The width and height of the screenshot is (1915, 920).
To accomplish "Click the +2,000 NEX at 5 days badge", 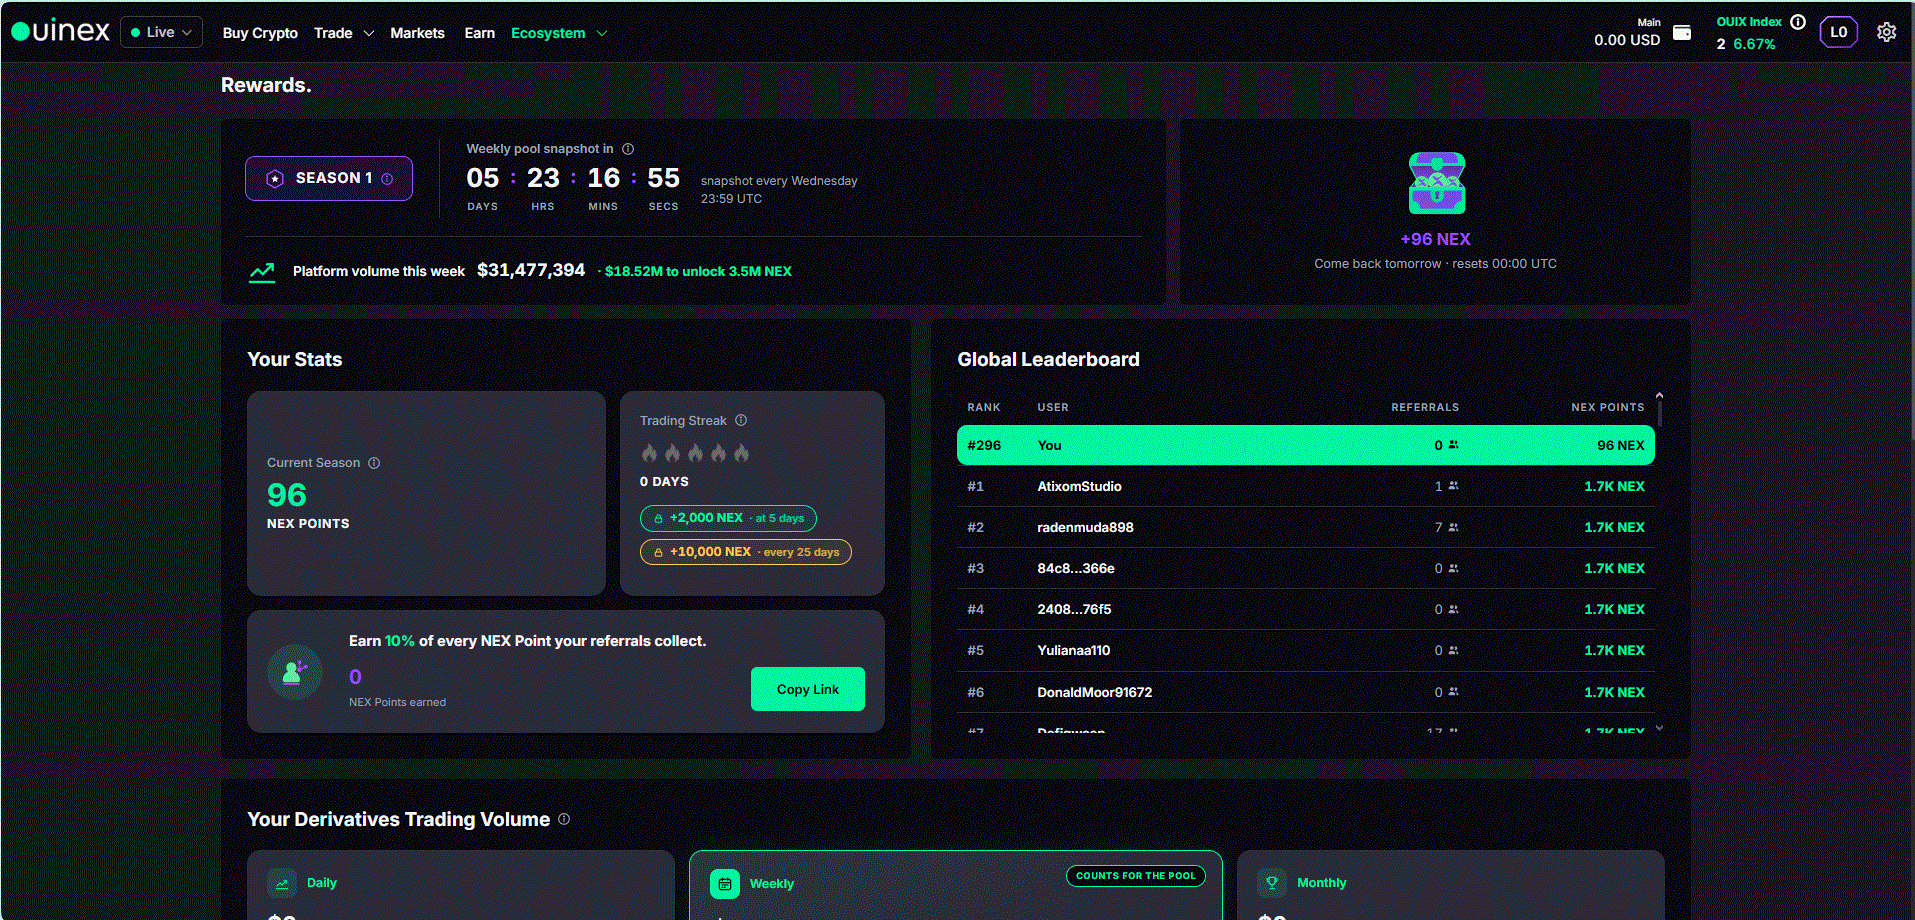I will [x=728, y=519].
